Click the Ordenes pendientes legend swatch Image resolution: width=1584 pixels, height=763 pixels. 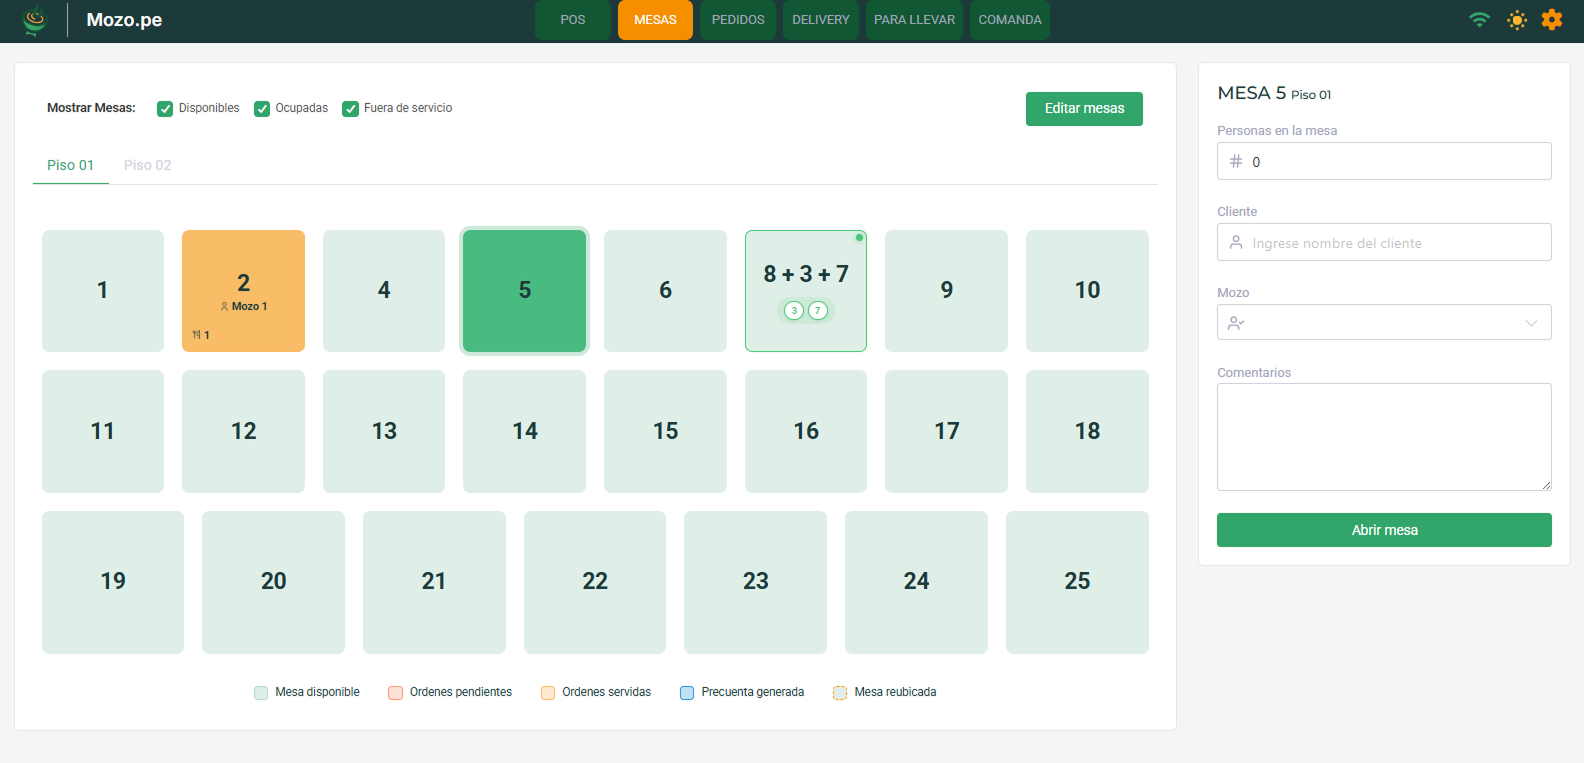[395, 693]
